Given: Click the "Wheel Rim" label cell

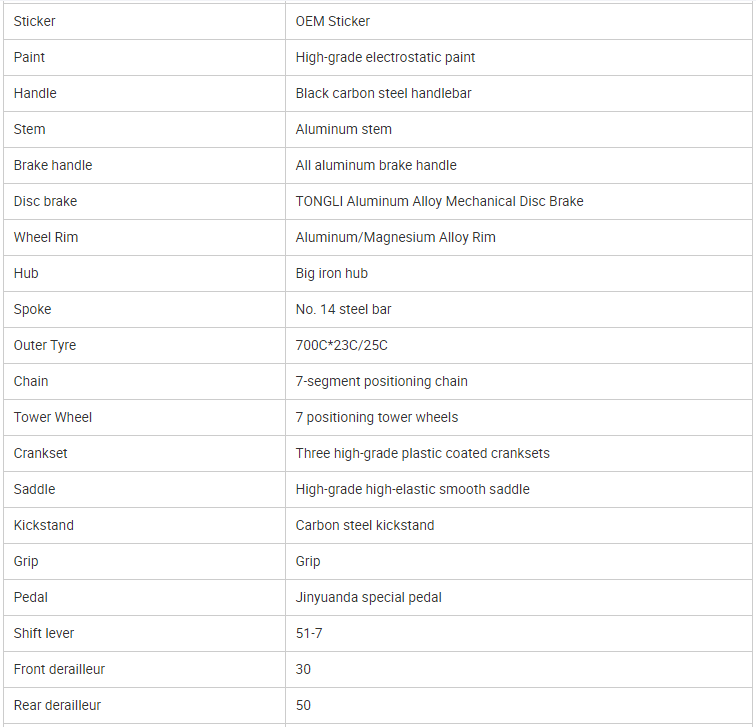Looking at the screenshot, I should tap(46, 237).
